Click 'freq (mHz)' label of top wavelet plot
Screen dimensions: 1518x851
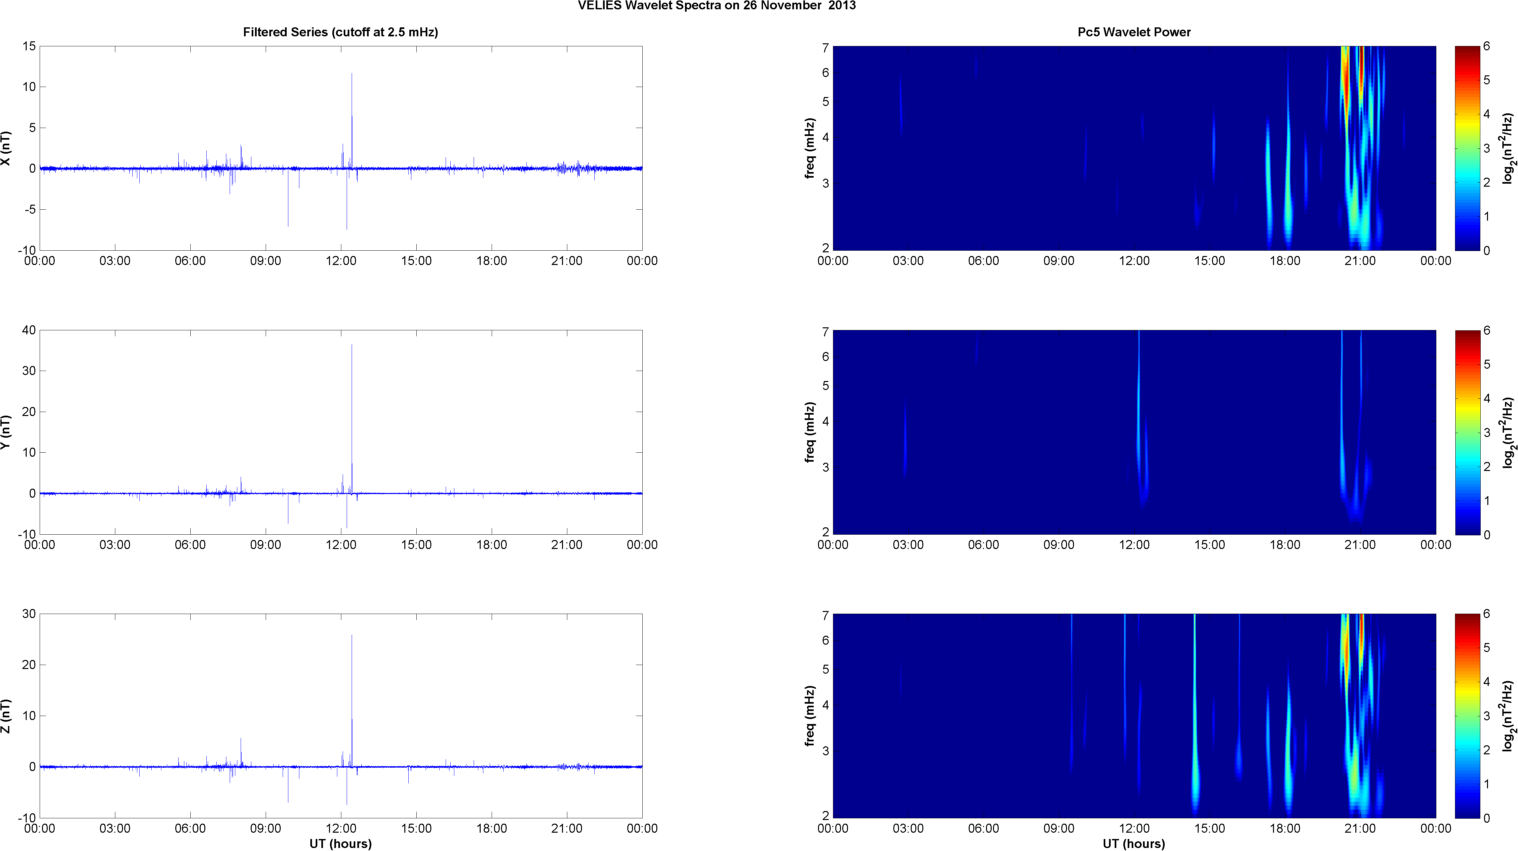[809, 148]
